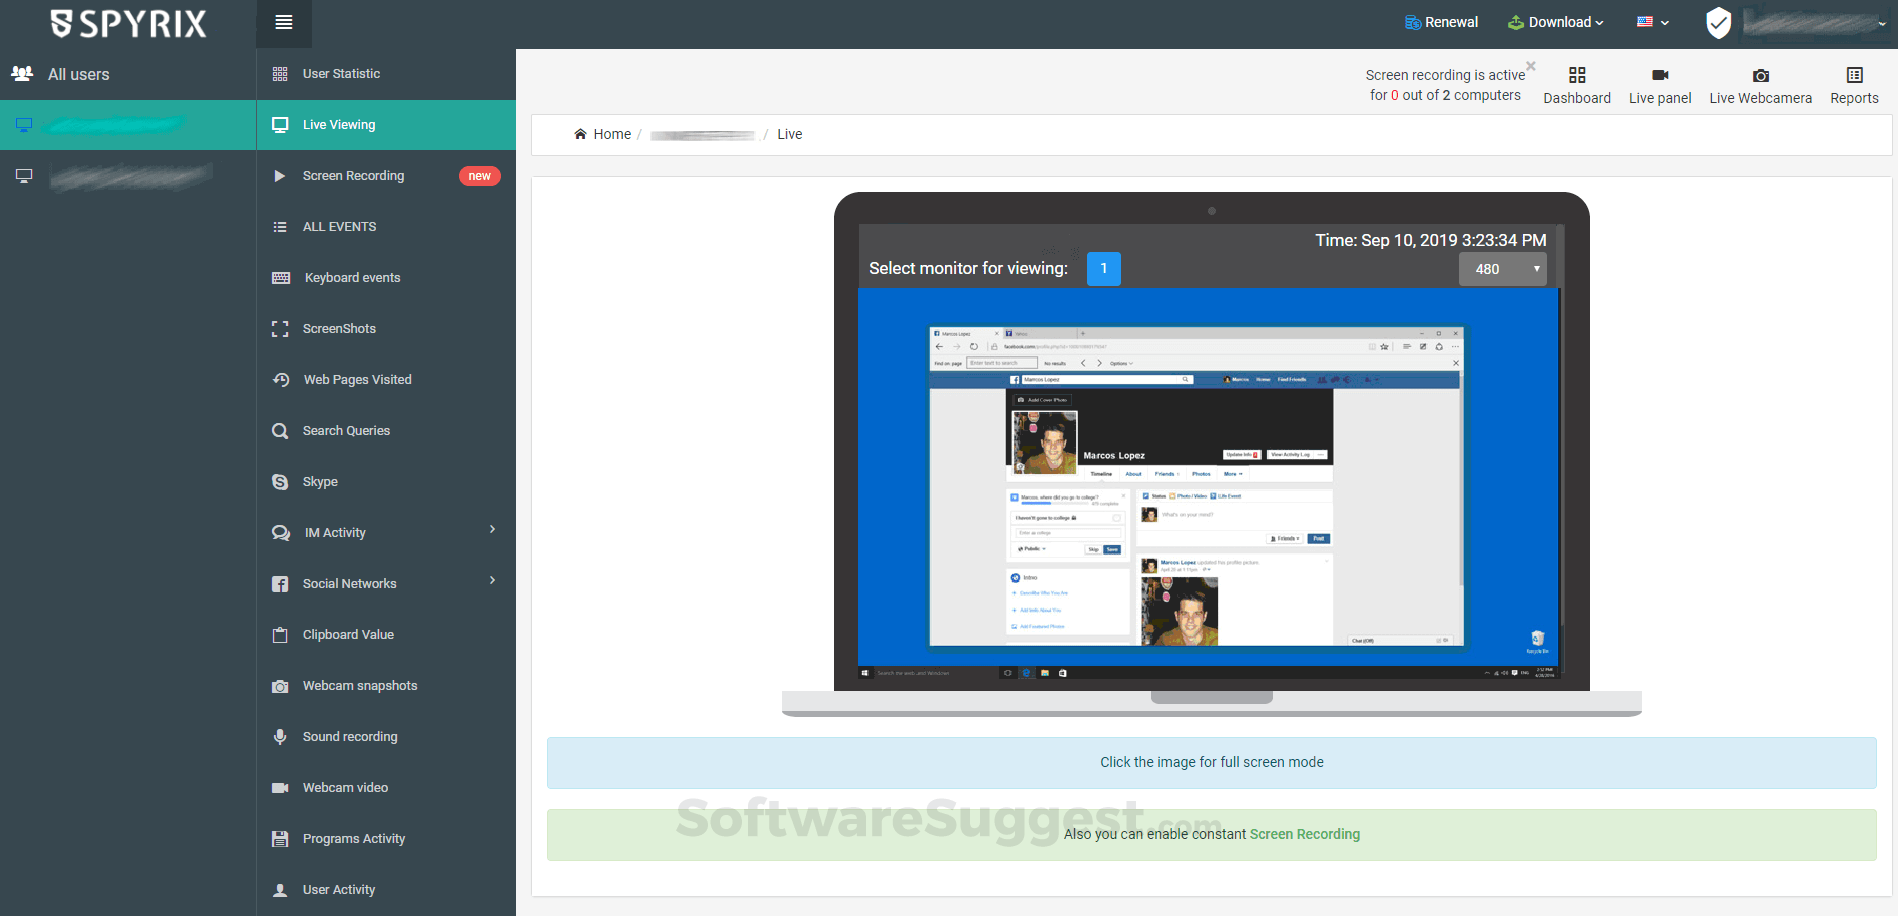Select monitor 1 for viewing
The width and height of the screenshot is (1898, 916).
click(1103, 269)
